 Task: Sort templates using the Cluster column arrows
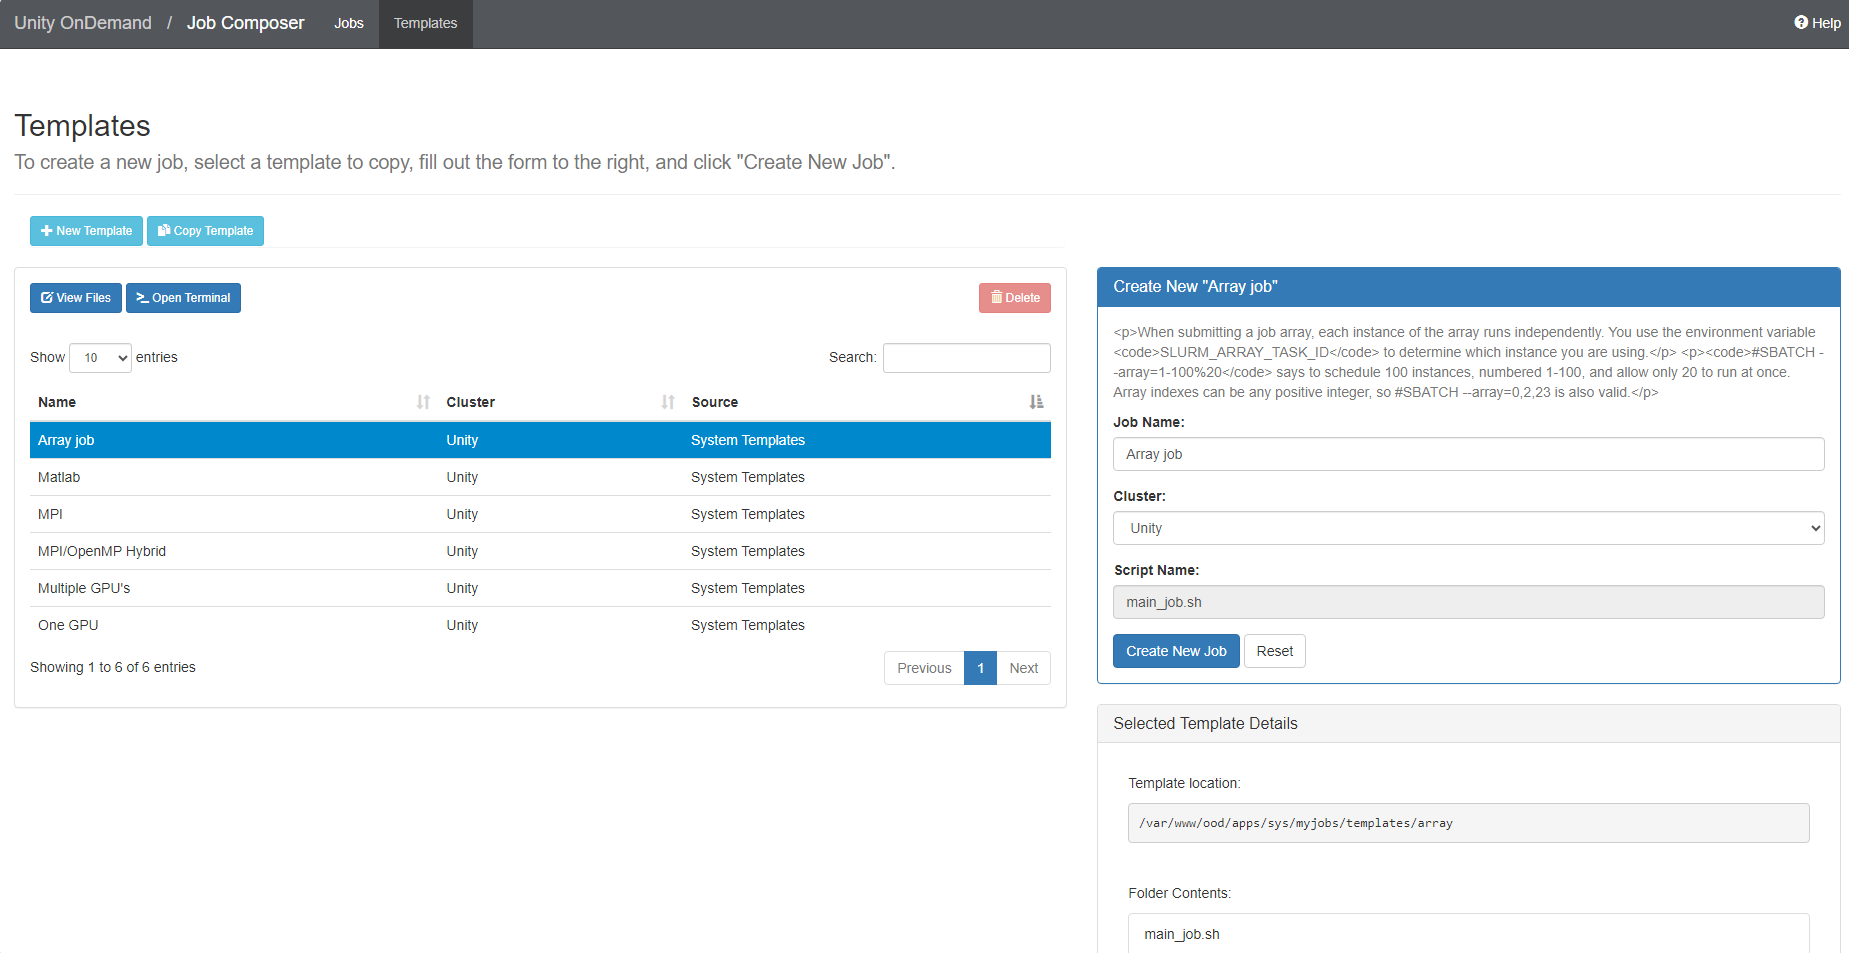[x=667, y=401]
